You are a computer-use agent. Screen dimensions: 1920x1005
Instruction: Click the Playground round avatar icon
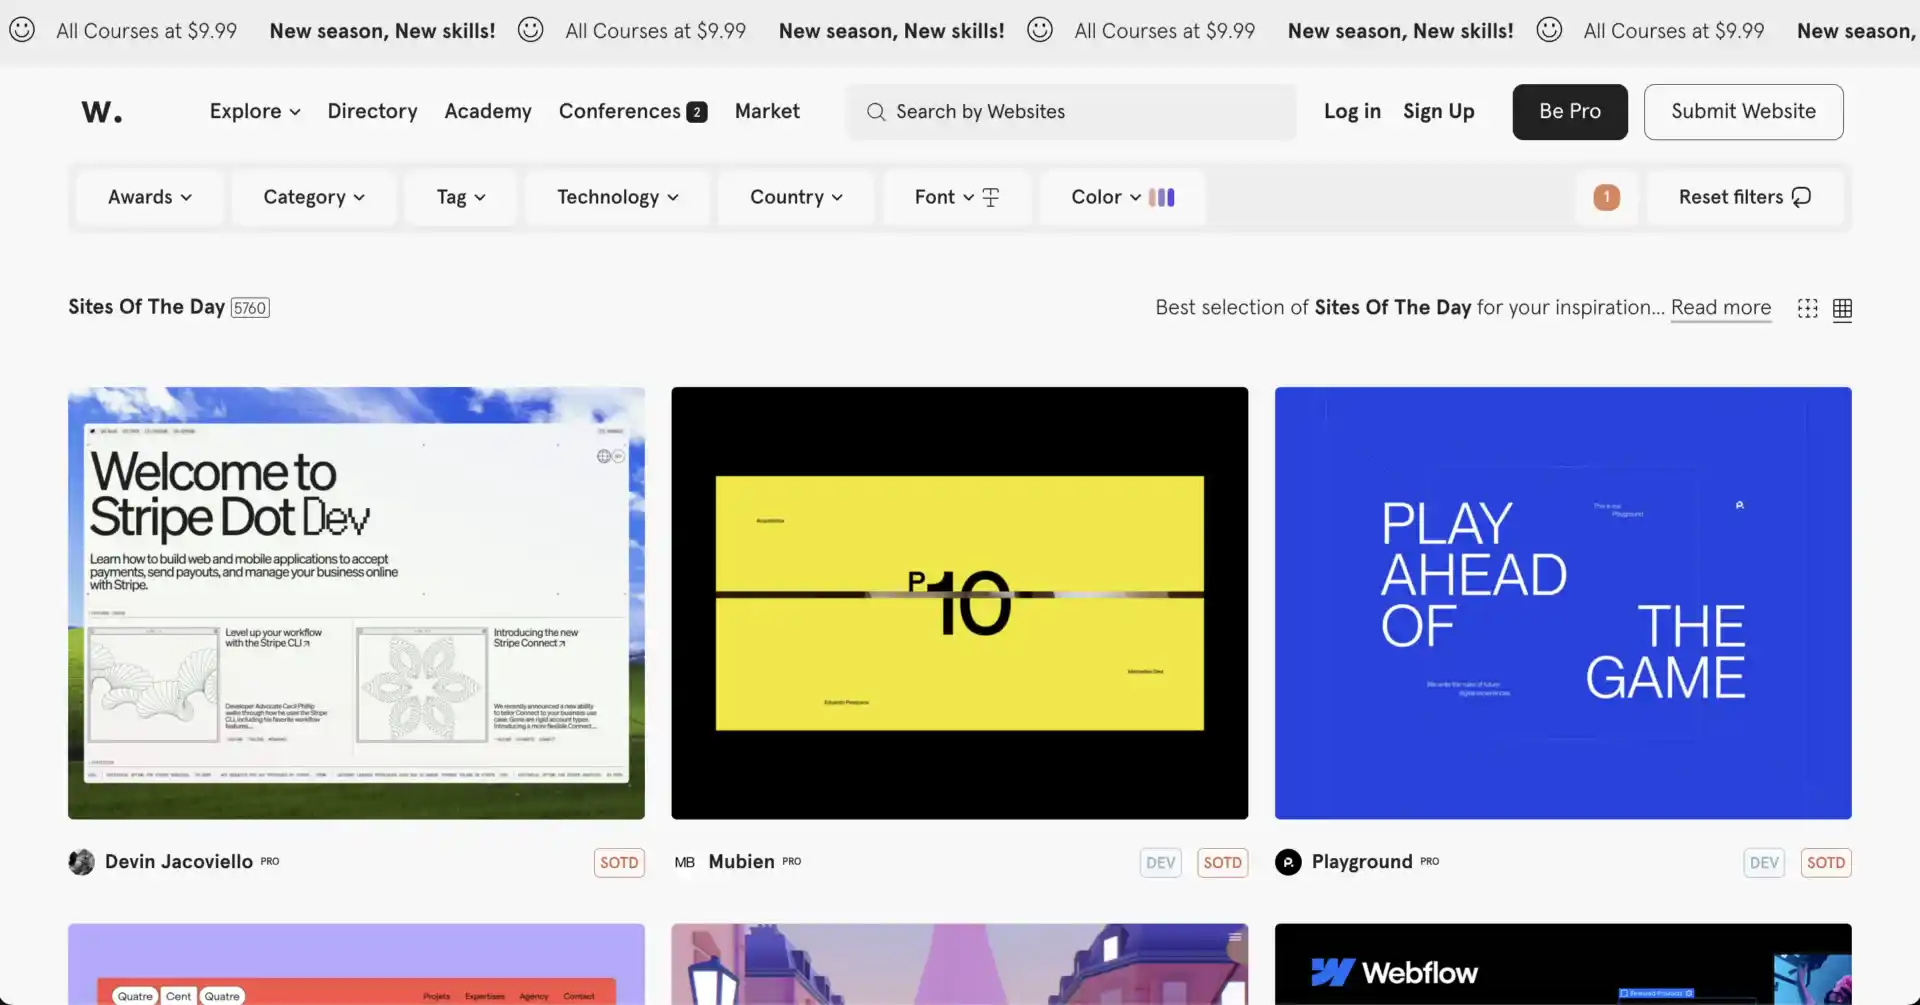coord(1289,862)
